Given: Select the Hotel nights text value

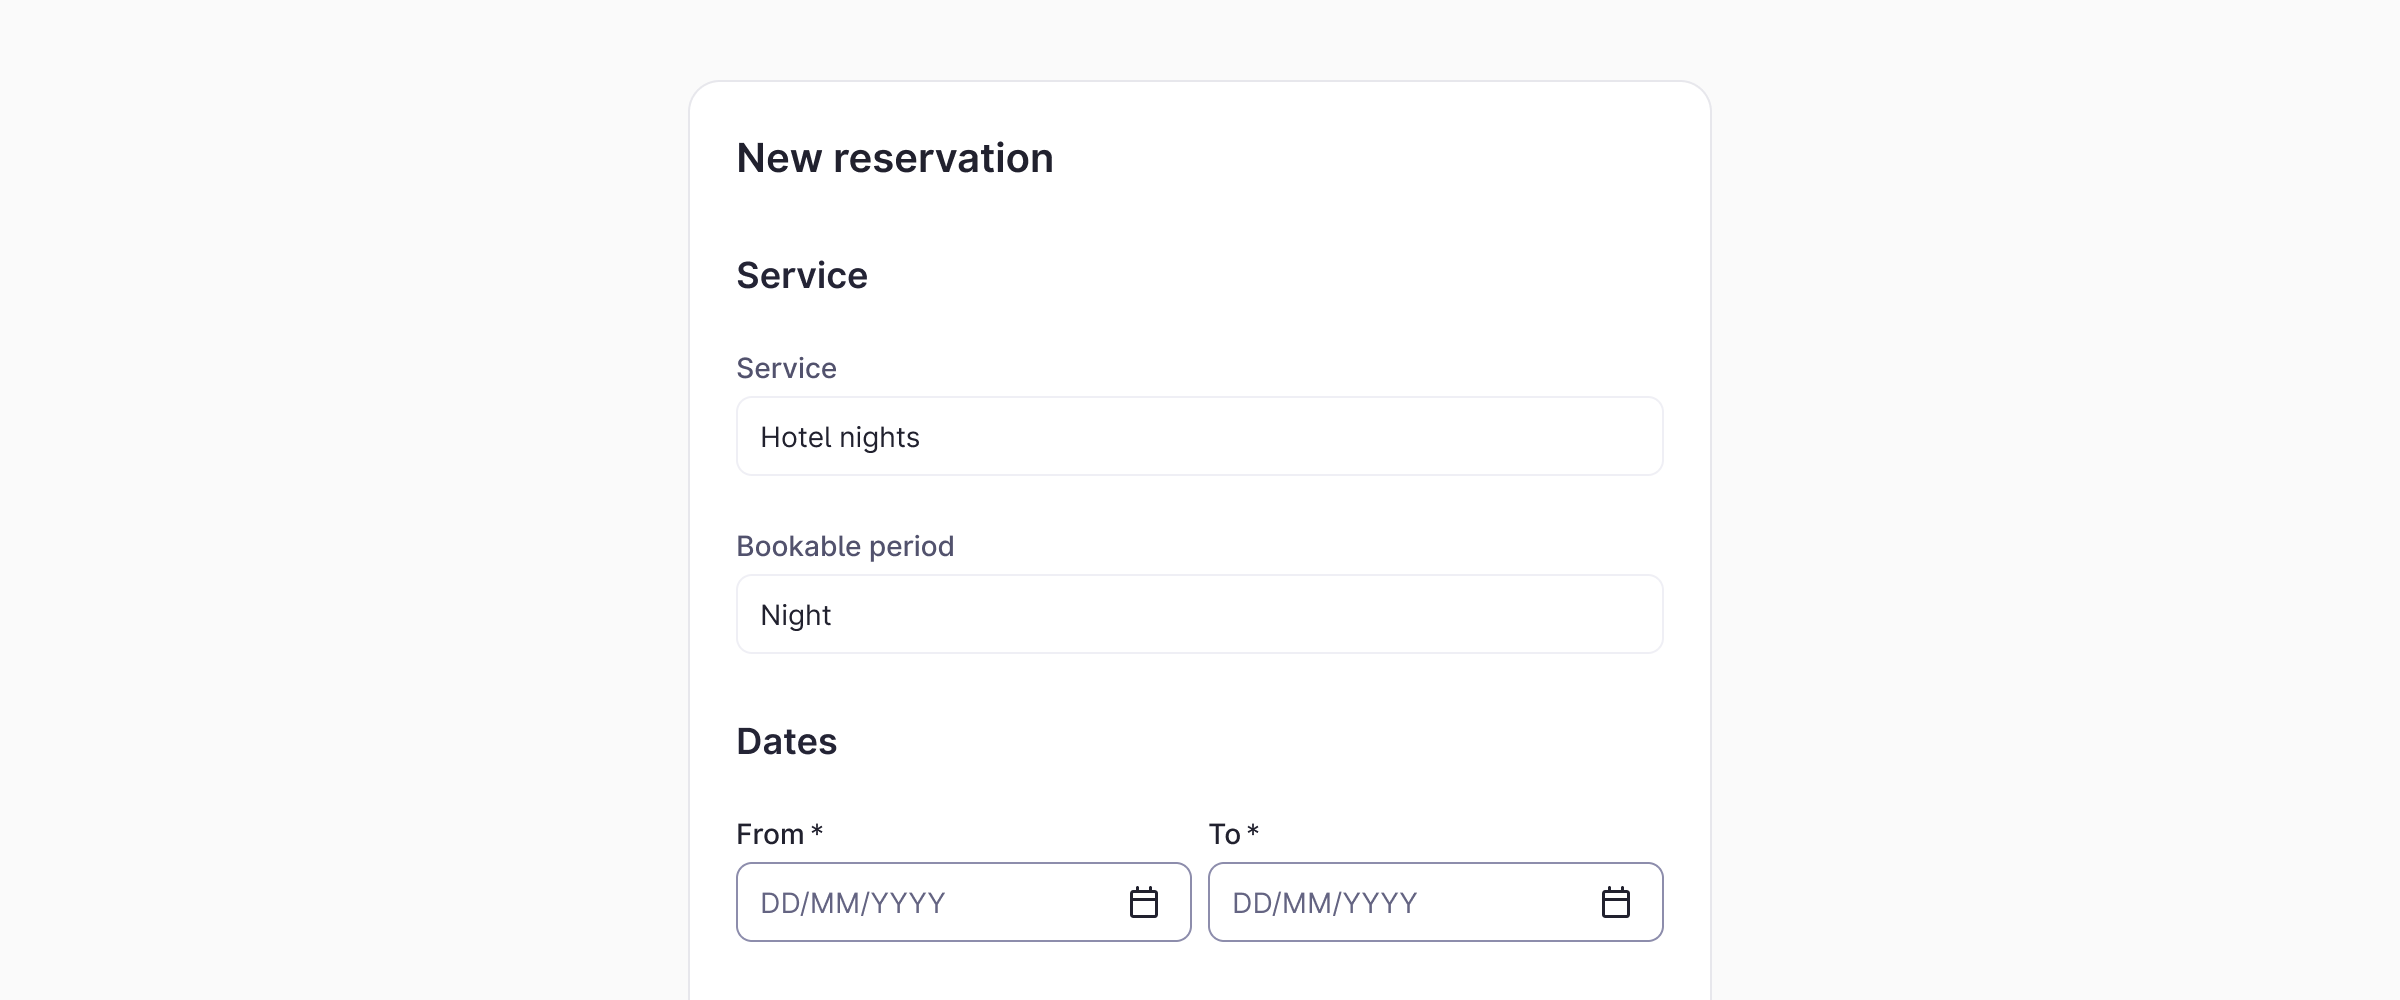Looking at the screenshot, I should click(839, 437).
